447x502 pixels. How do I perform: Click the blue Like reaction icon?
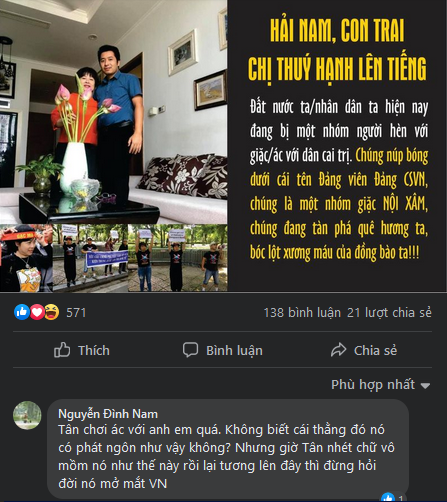pyautogui.click(x=22, y=312)
